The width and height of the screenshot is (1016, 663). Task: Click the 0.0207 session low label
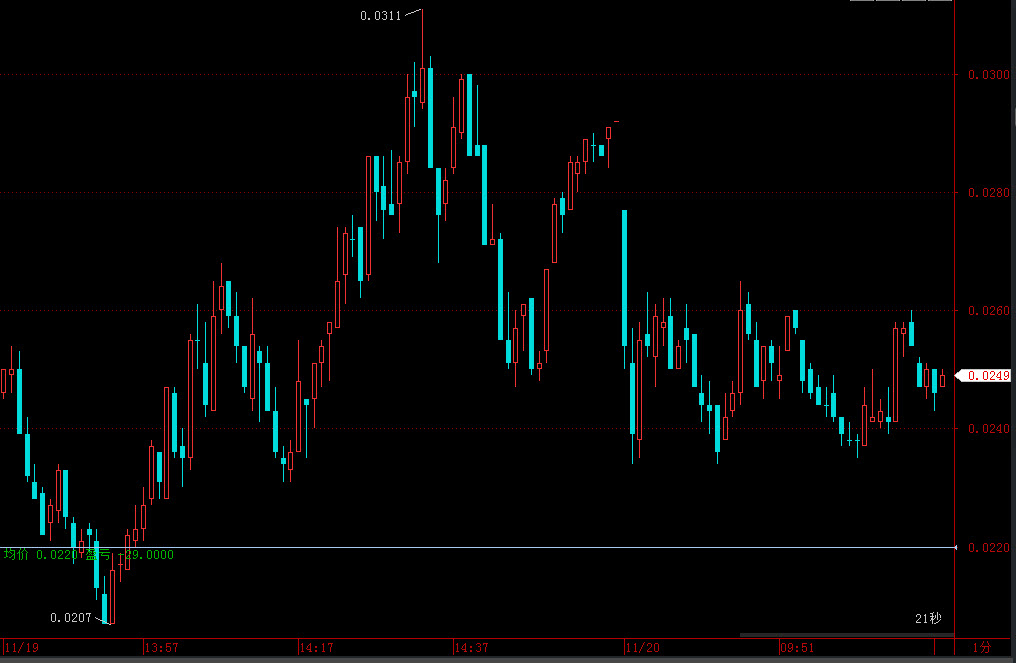click(x=71, y=618)
